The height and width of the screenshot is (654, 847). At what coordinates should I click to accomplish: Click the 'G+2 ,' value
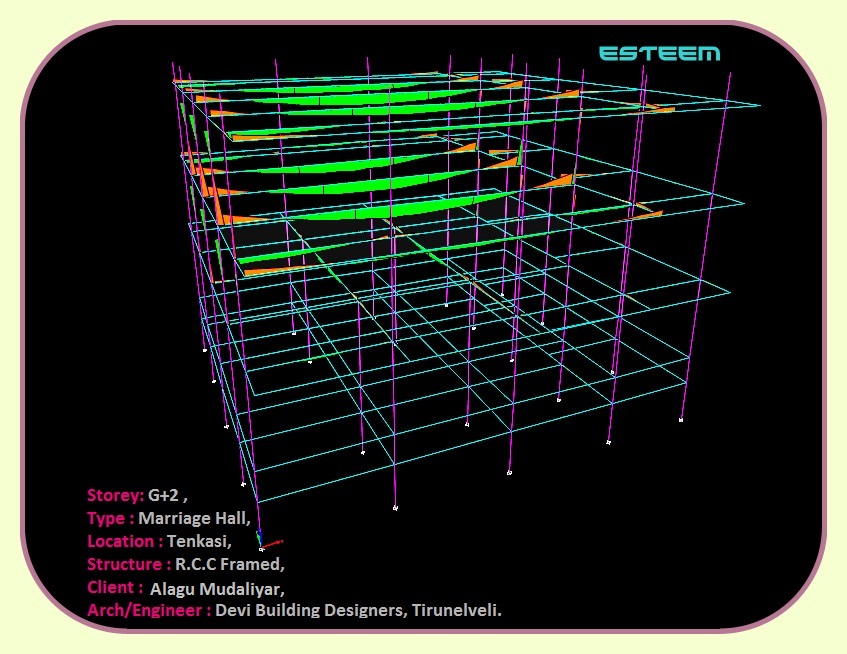(167, 495)
